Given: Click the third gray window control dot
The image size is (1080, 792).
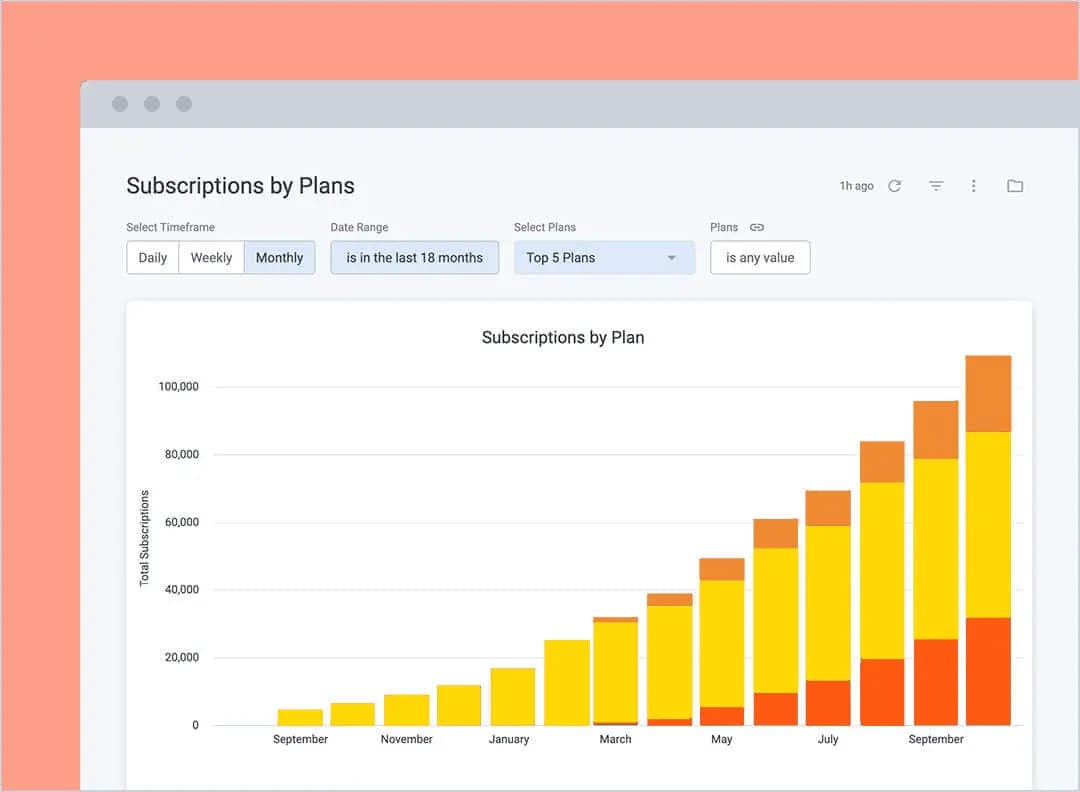Looking at the screenshot, I should [x=184, y=104].
